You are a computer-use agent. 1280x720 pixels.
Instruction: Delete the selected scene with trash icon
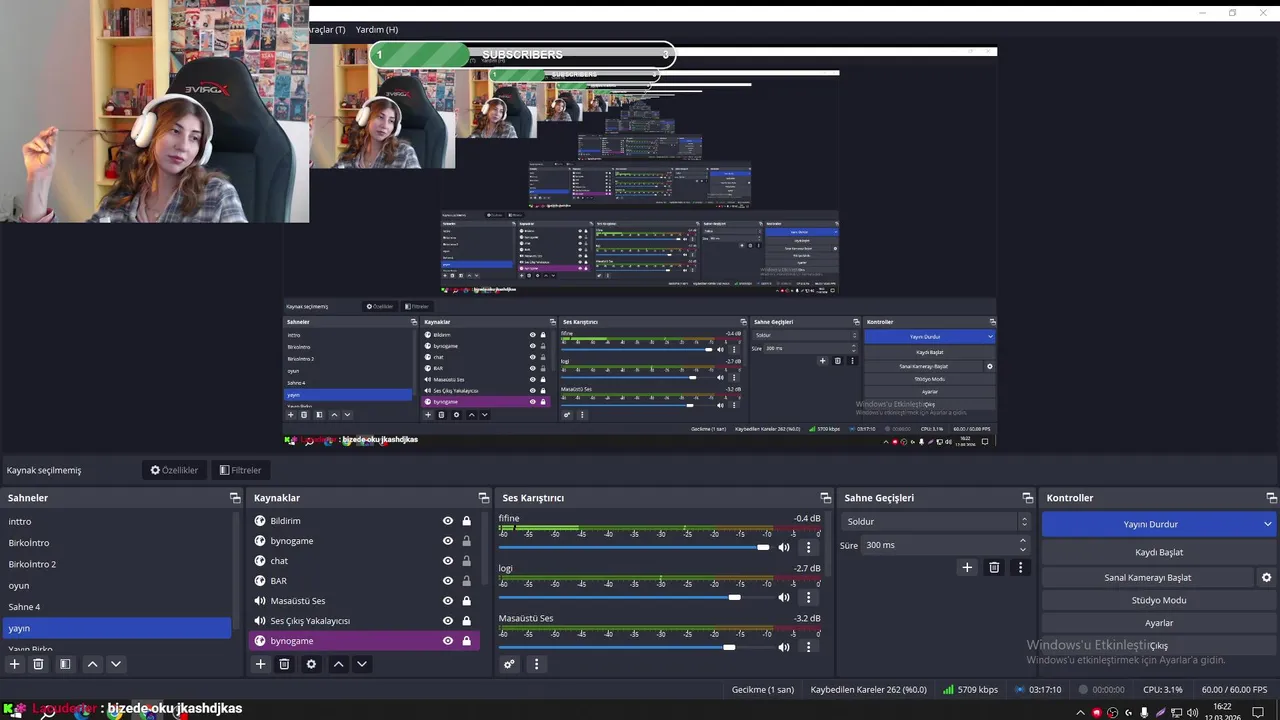pyautogui.click(x=38, y=664)
